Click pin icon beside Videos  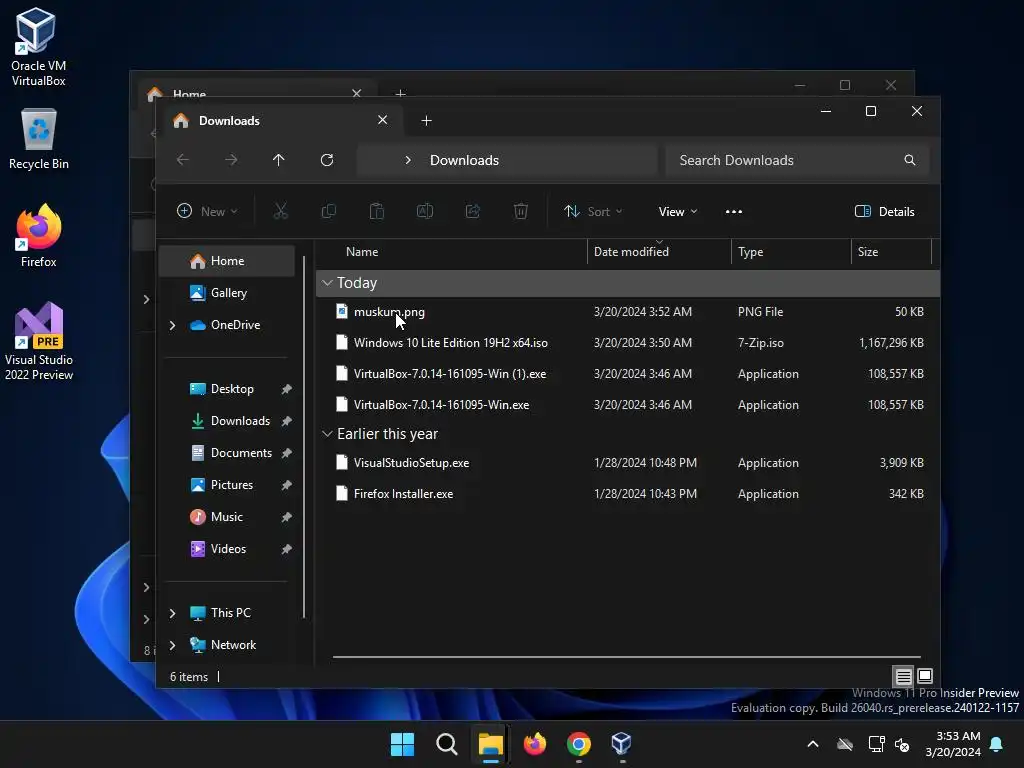pos(286,549)
